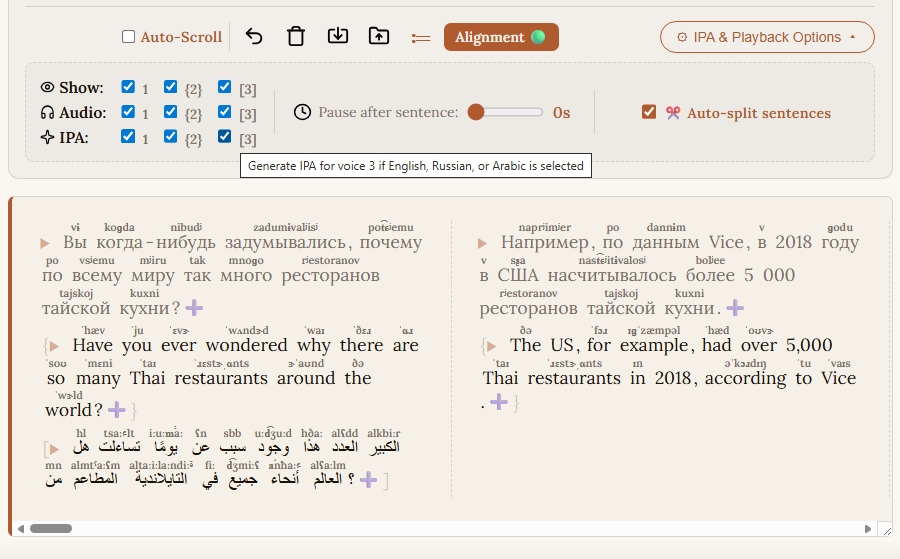
Task: Click the resize handle at panel corner
Action: pyautogui.click(x=887, y=530)
